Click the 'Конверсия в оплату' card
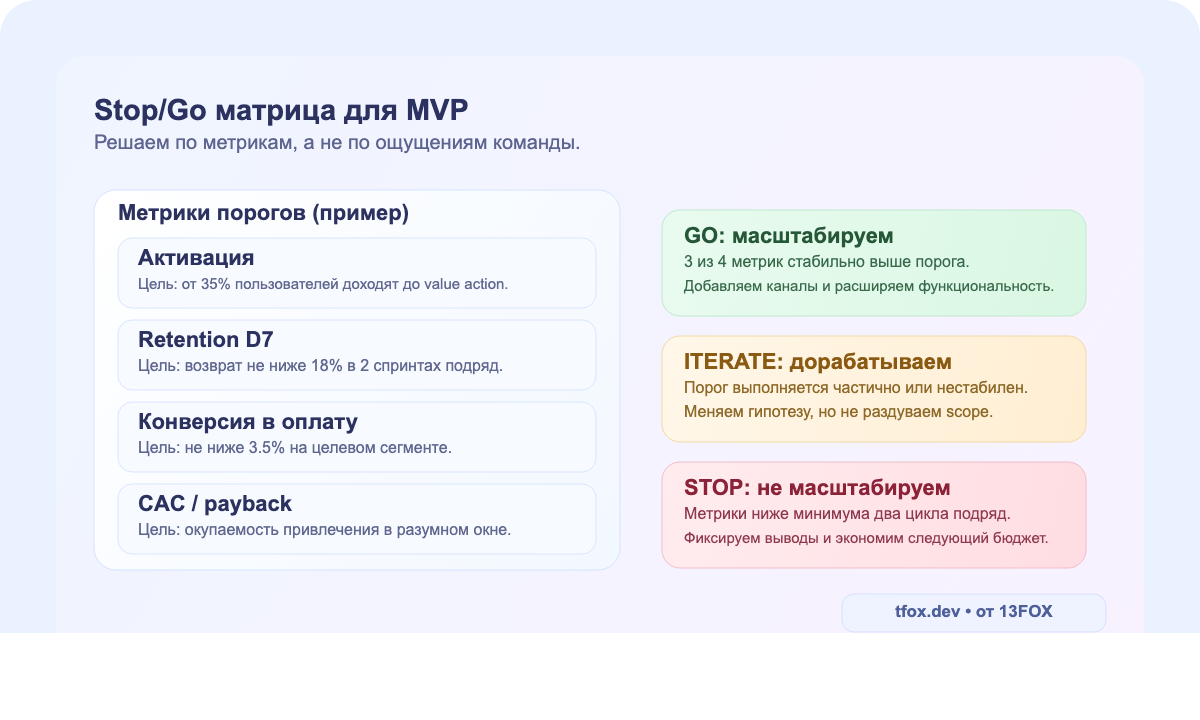 click(x=358, y=436)
